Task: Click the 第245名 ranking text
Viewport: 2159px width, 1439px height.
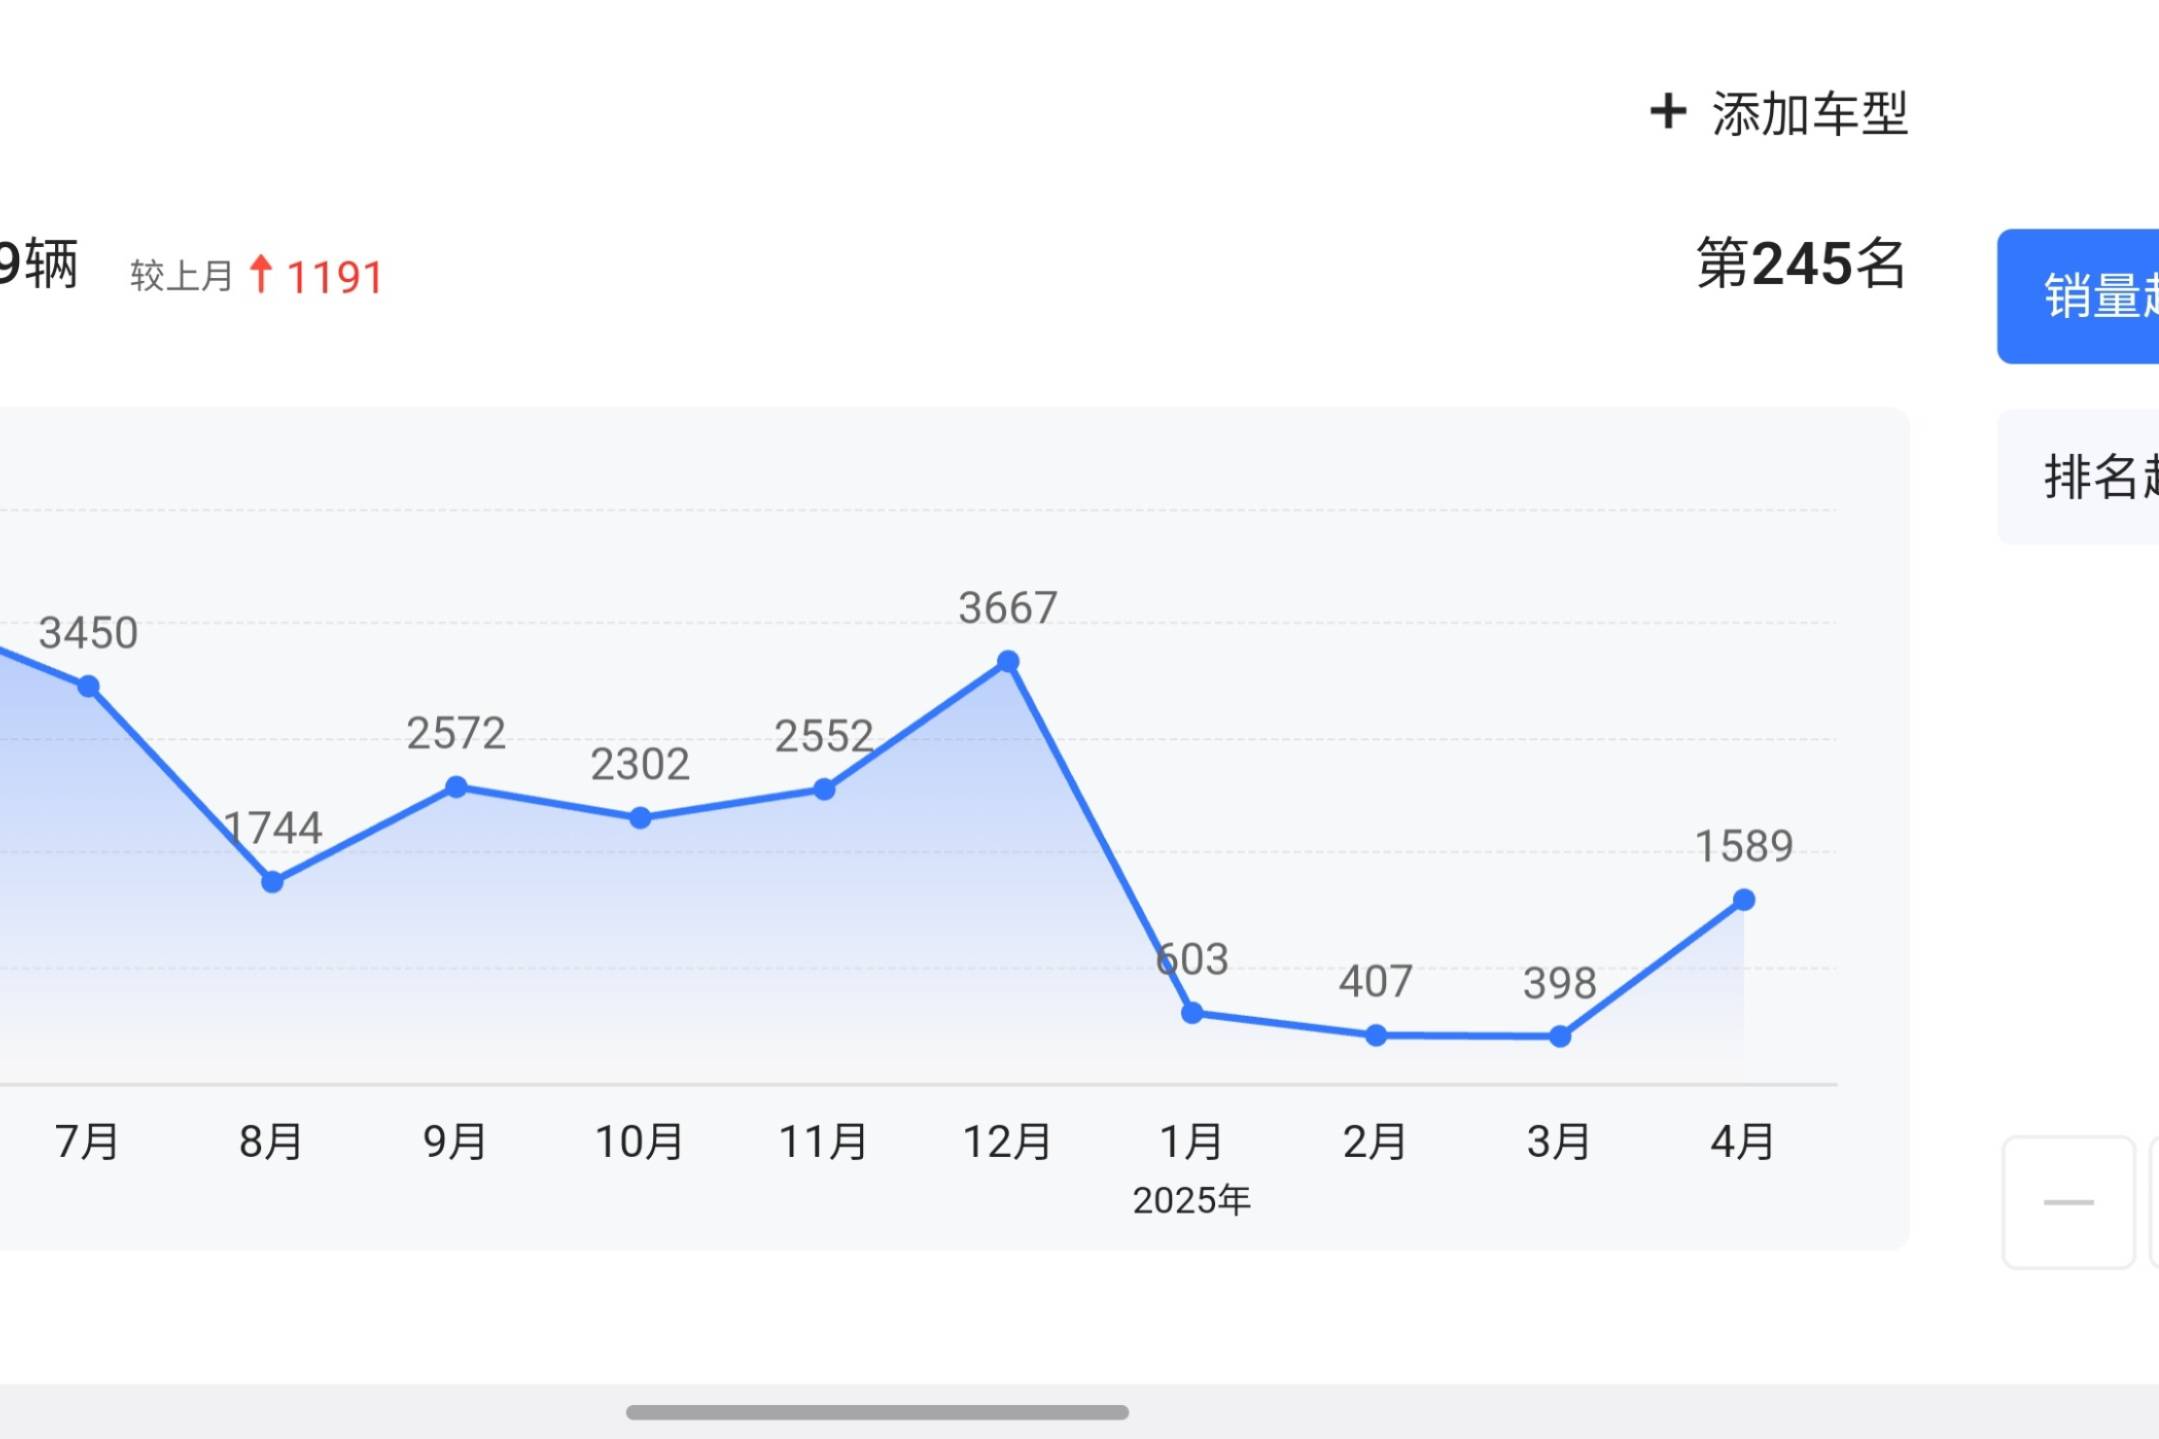Action: (1801, 264)
